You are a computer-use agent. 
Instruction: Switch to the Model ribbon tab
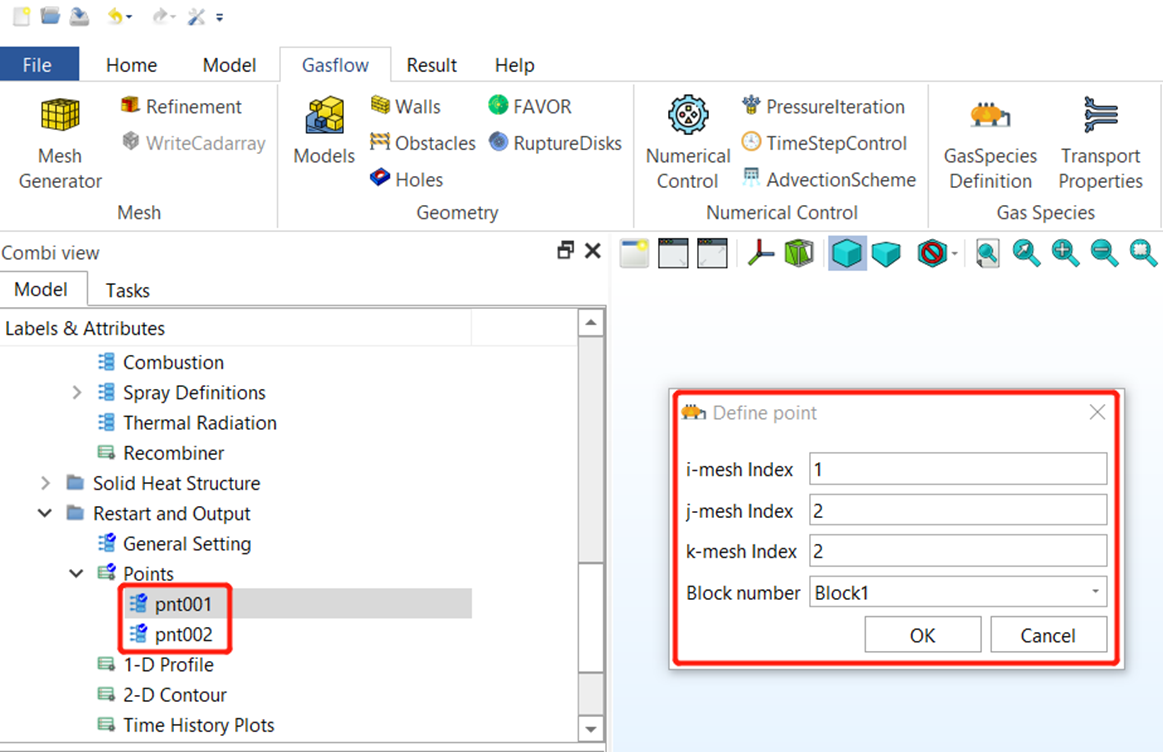(229, 65)
